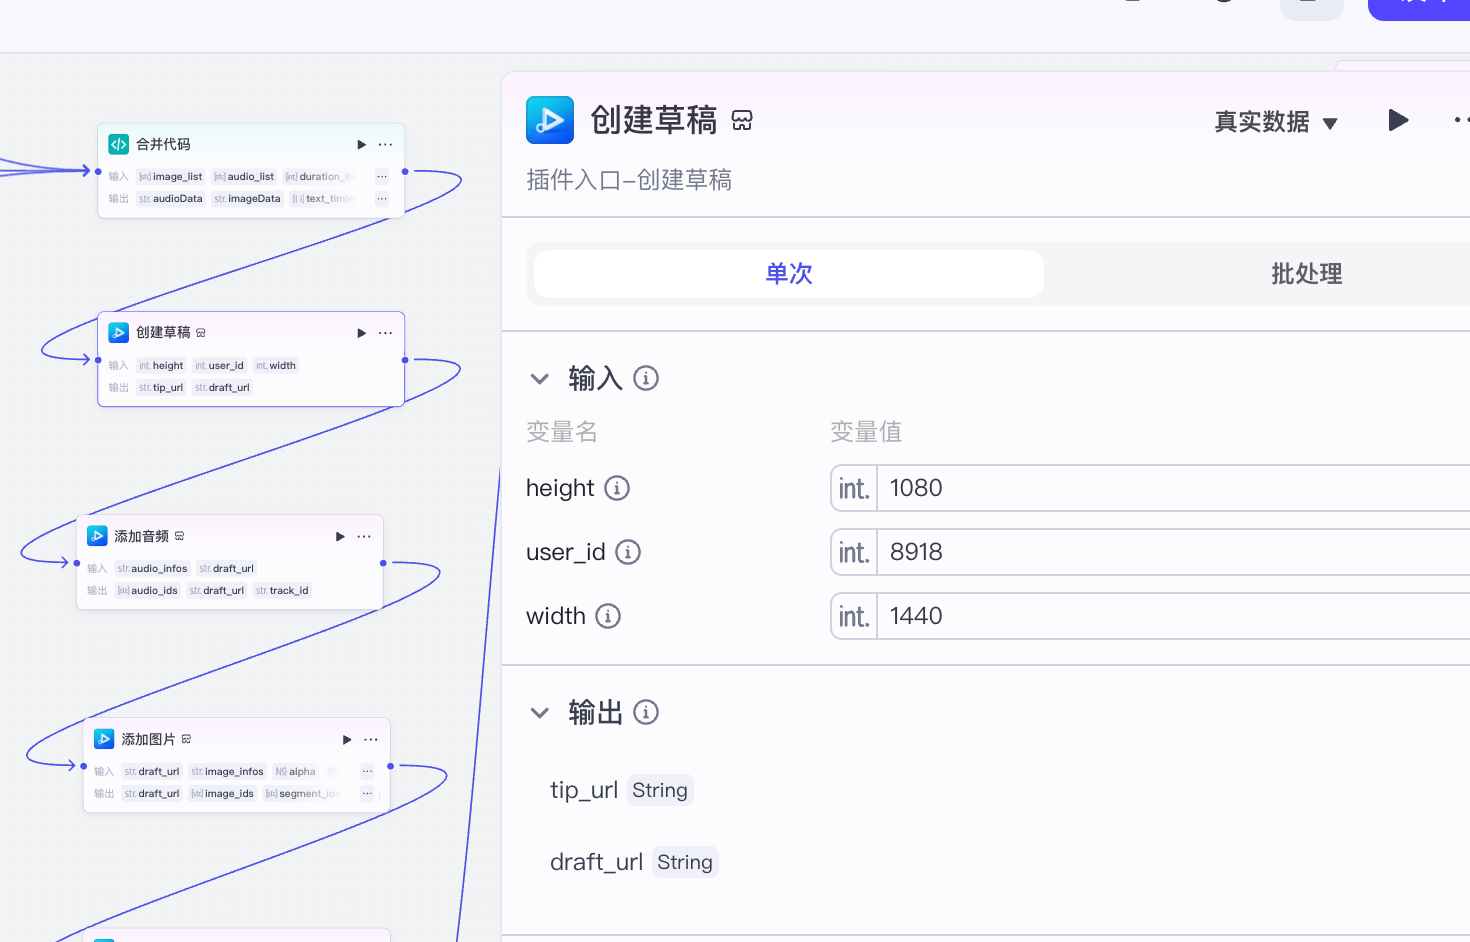Open more options on 合并代码 node
Screen dimensions: 1470x942
tap(385, 145)
